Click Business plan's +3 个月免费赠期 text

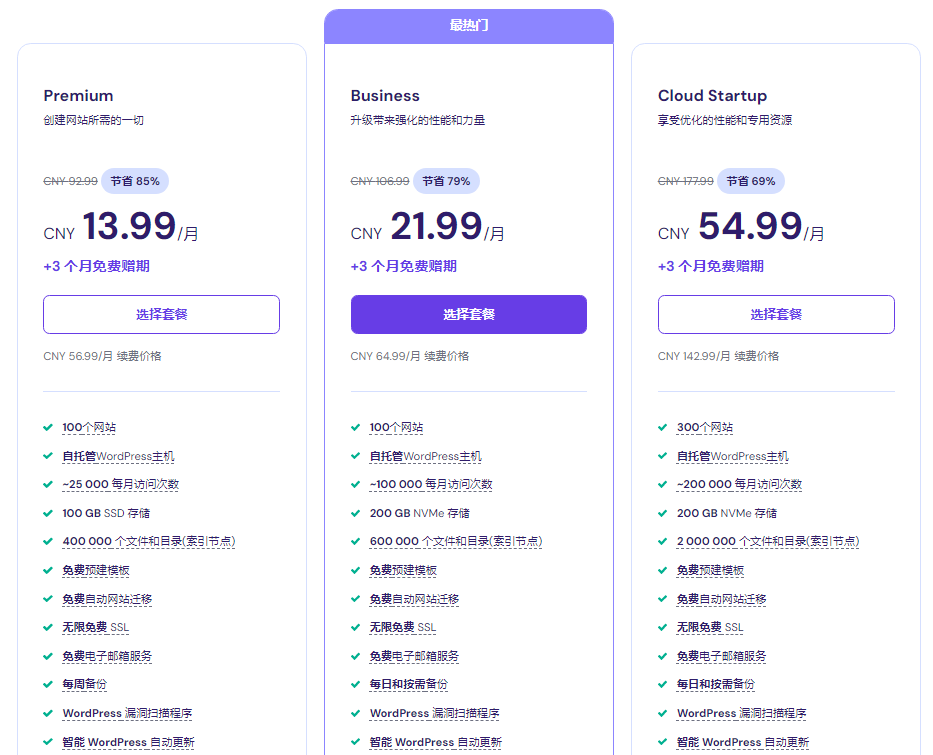tap(403, 266)
